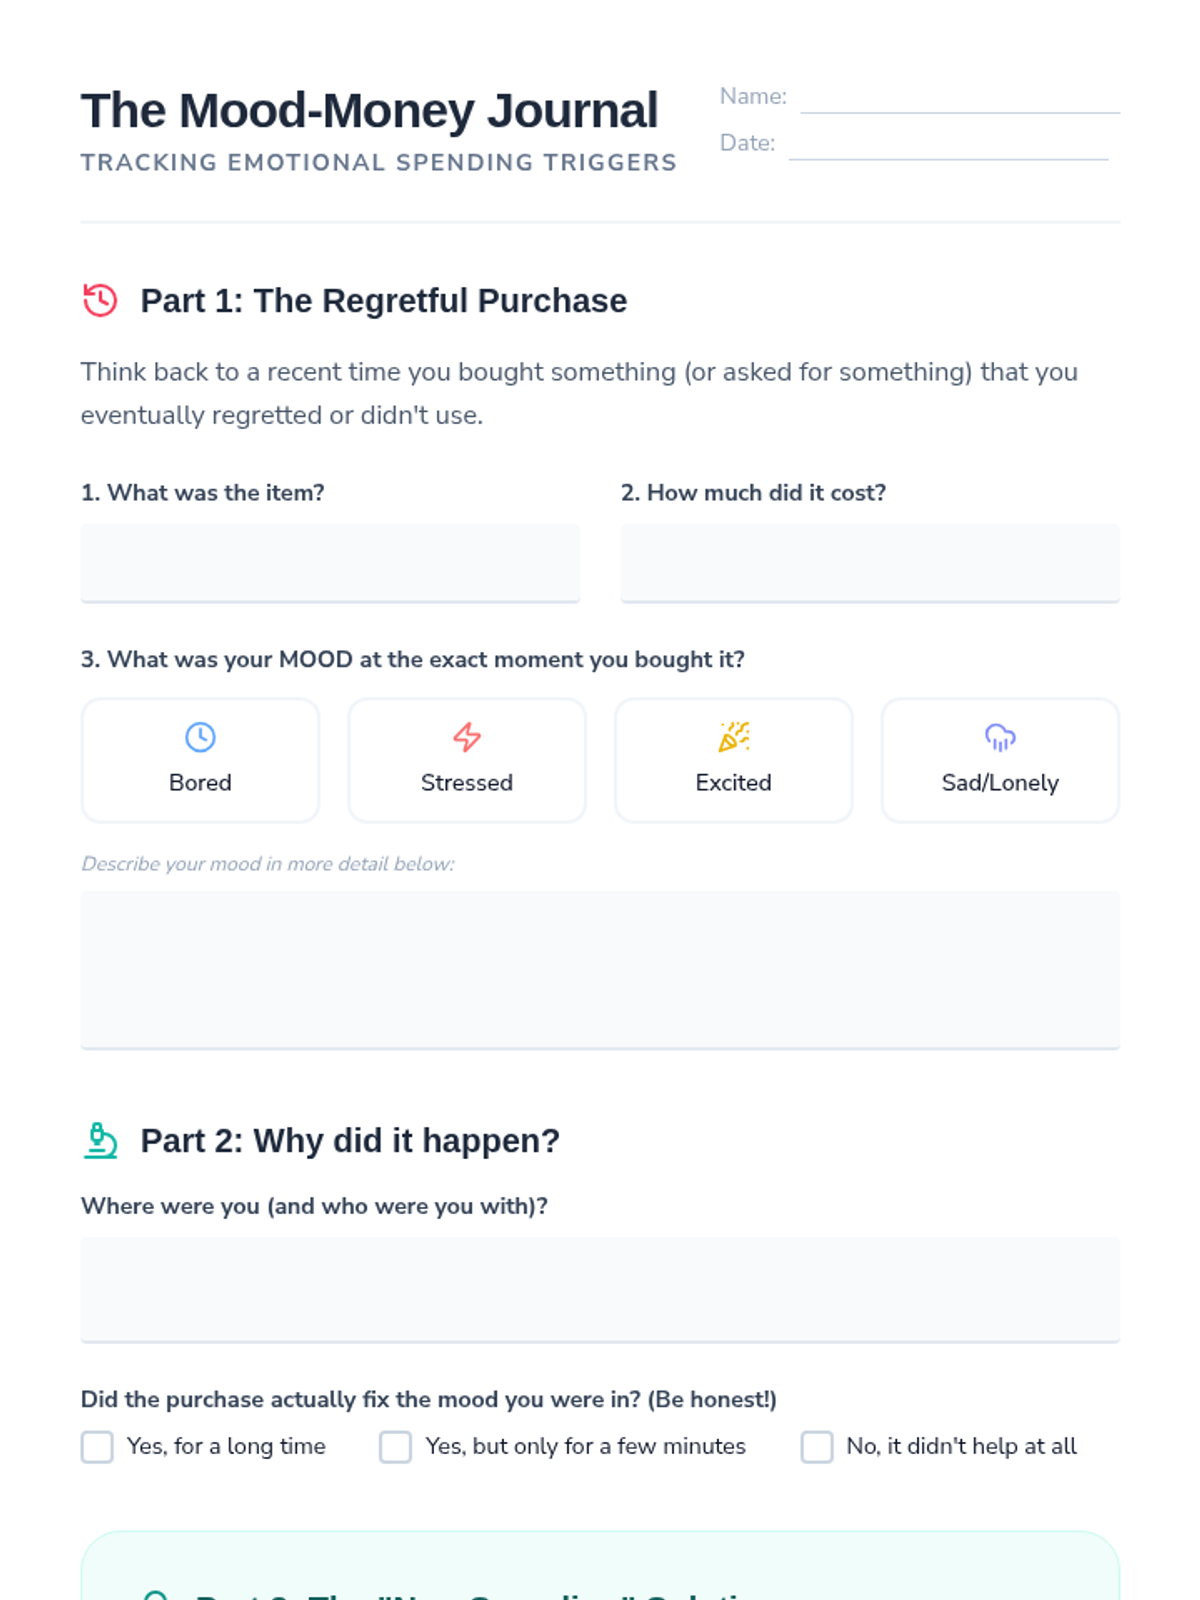Click the rain cloud Sad/Lonely icon
Viewport: 1200px width, 1600px height.
click(1000, 737)
